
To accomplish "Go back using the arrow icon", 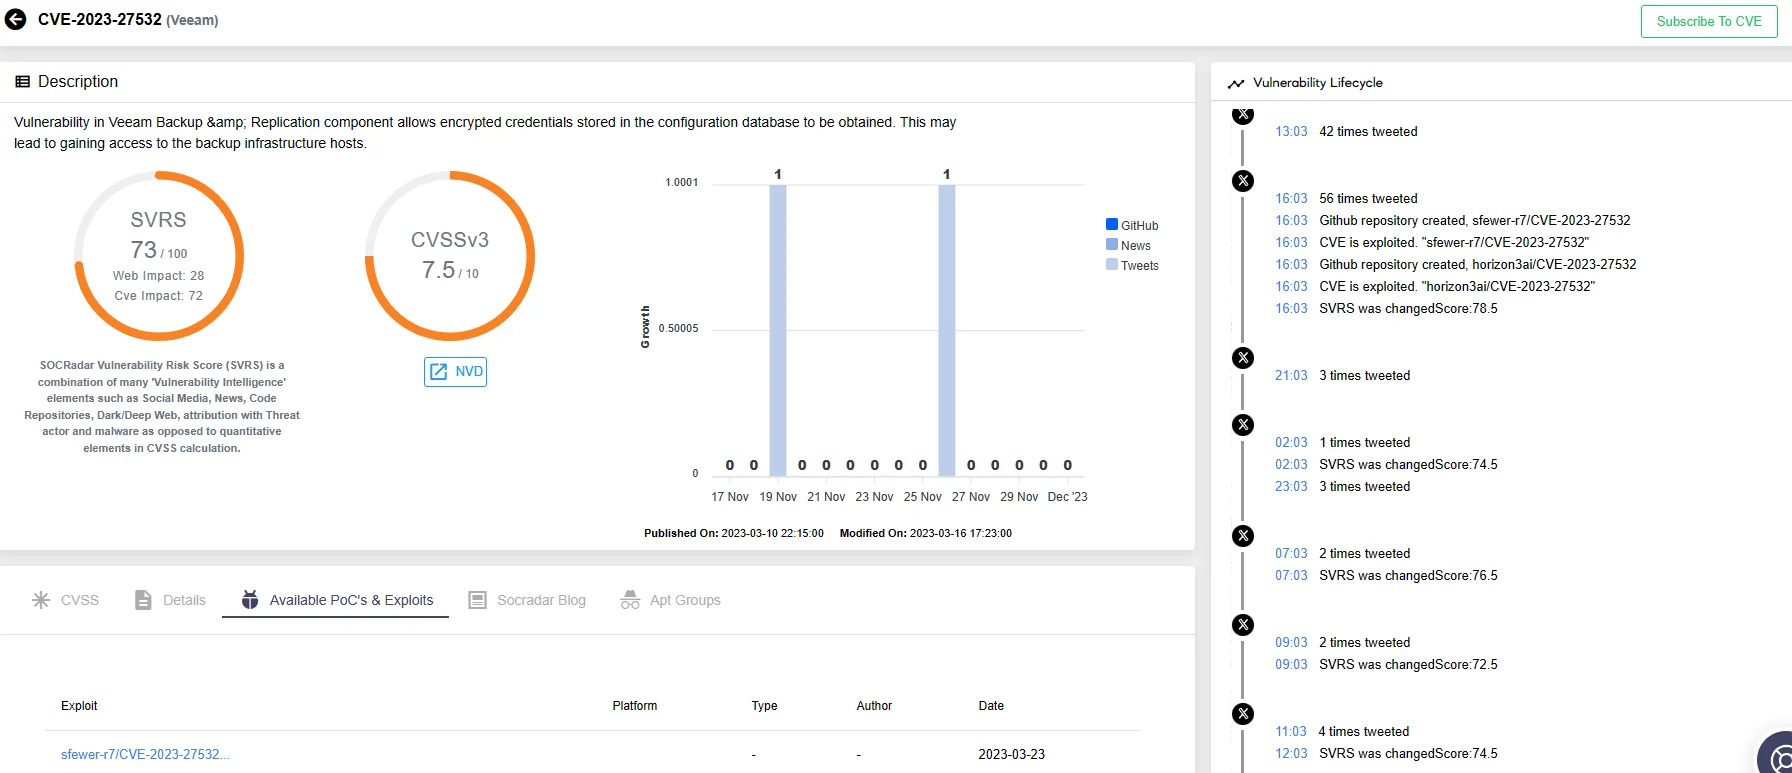I will point(15,20).
